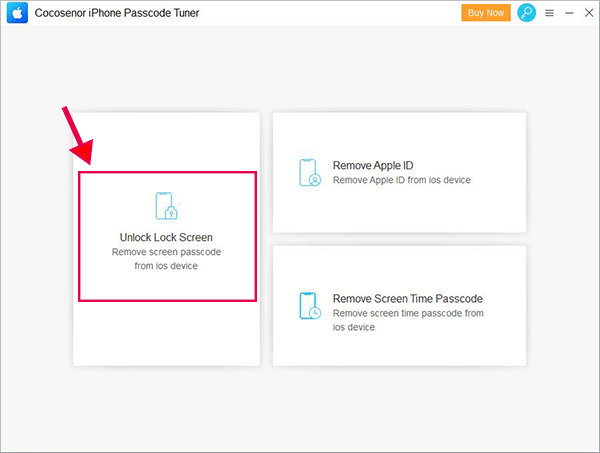Open the blue key register icon
The width and height of the screenshot is (600, 453).
(527, 13)
